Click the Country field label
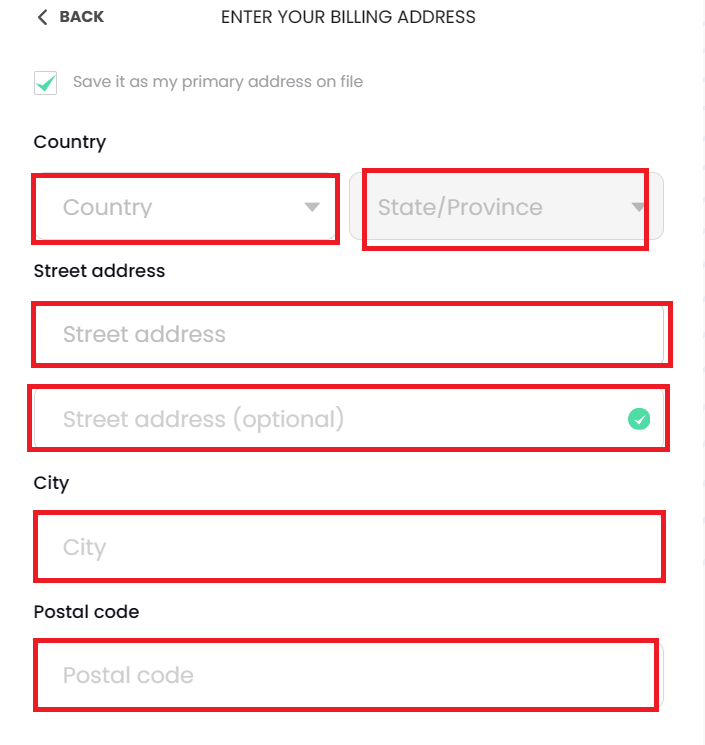The height and width of the screenshot is (745, 705). [69, 142]
